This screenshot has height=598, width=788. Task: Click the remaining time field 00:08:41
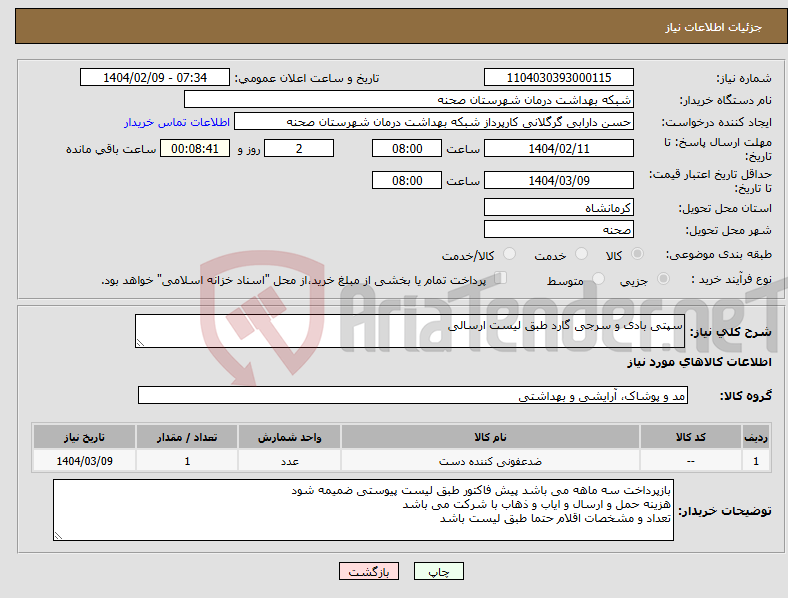click(195, 149)
